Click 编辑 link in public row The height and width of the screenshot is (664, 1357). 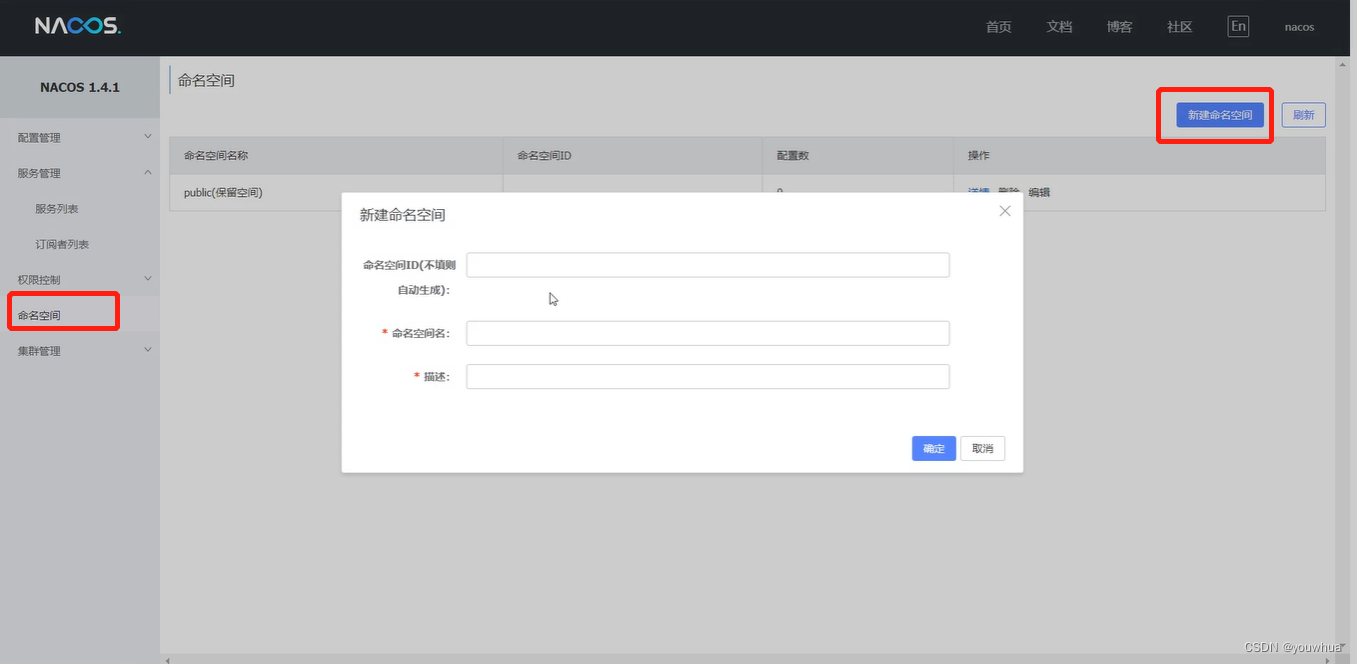1039,193
